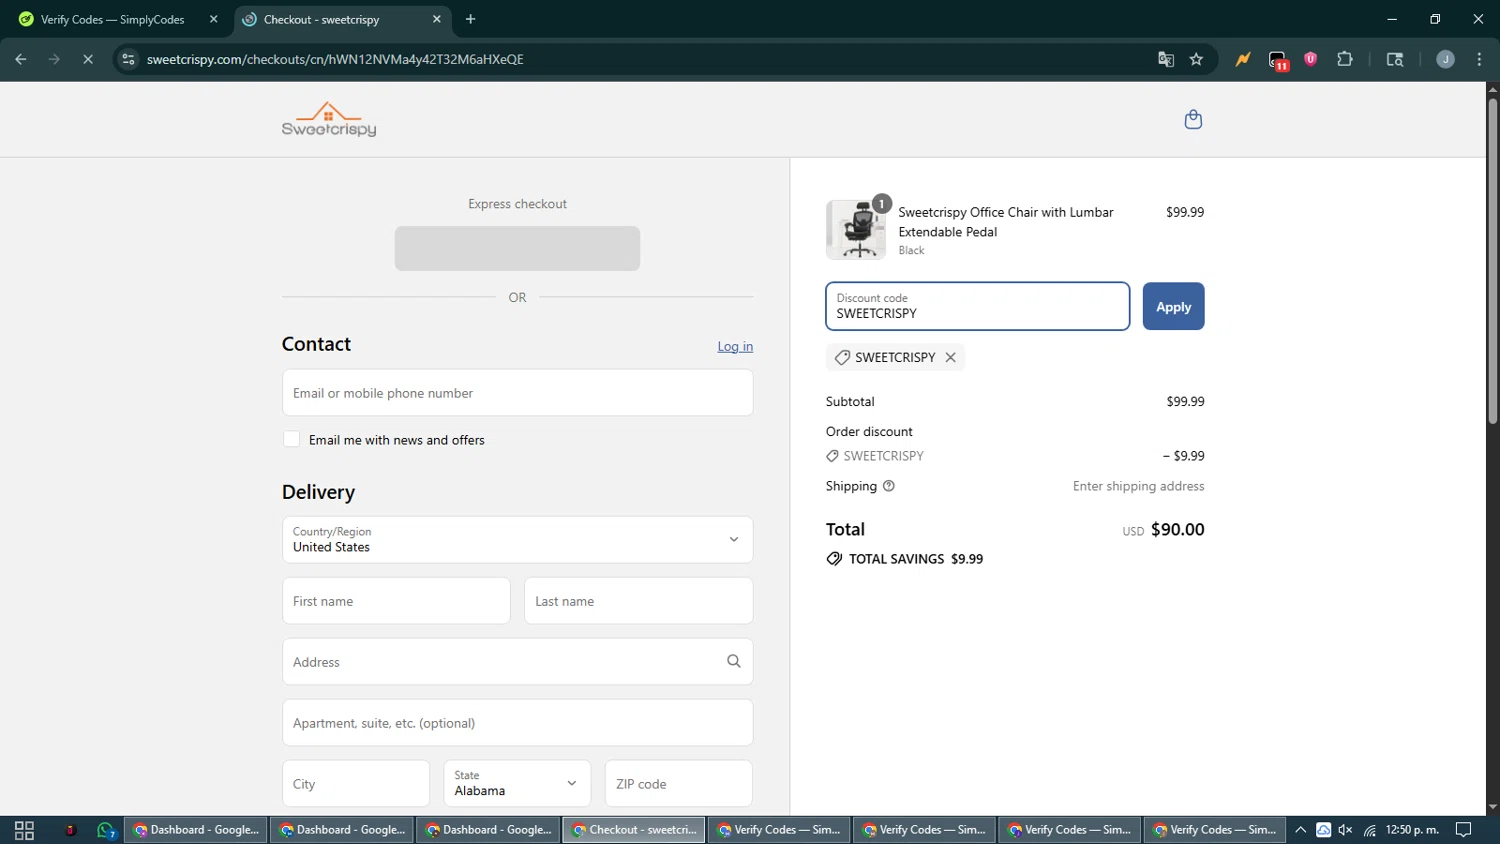Screen dimensions: 1500x844
Task: Close the Checkout - sweetcrispy tab
Action: coord(436,19)
